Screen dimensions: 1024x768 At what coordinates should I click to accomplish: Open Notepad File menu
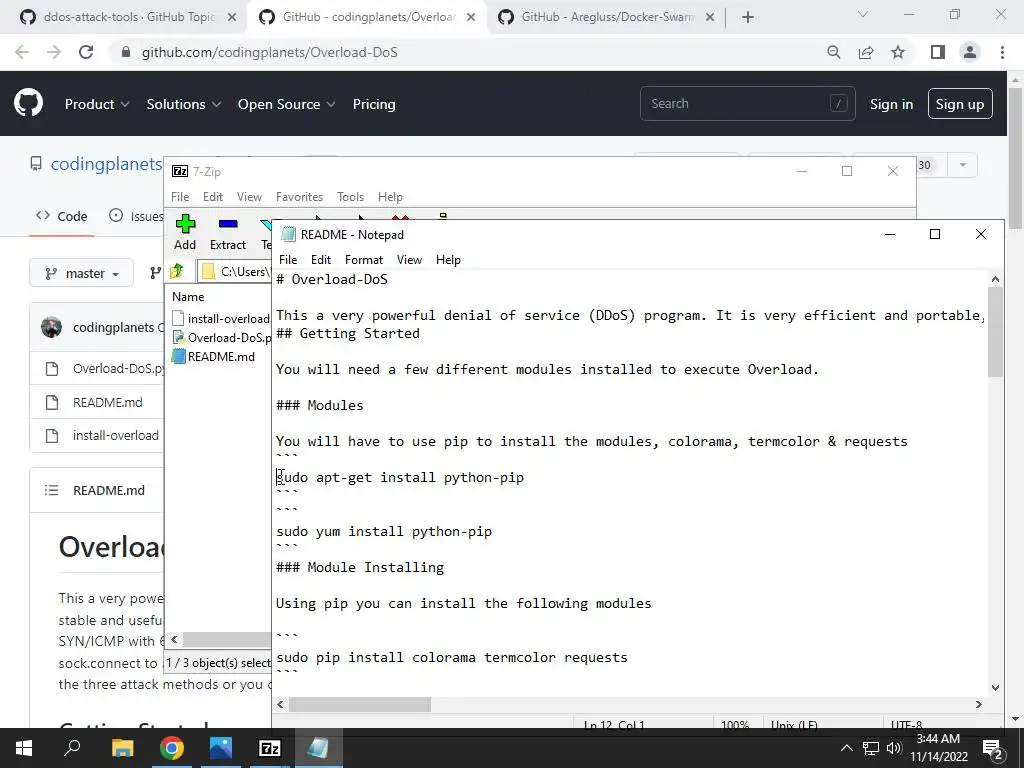[x=288, y=259]
